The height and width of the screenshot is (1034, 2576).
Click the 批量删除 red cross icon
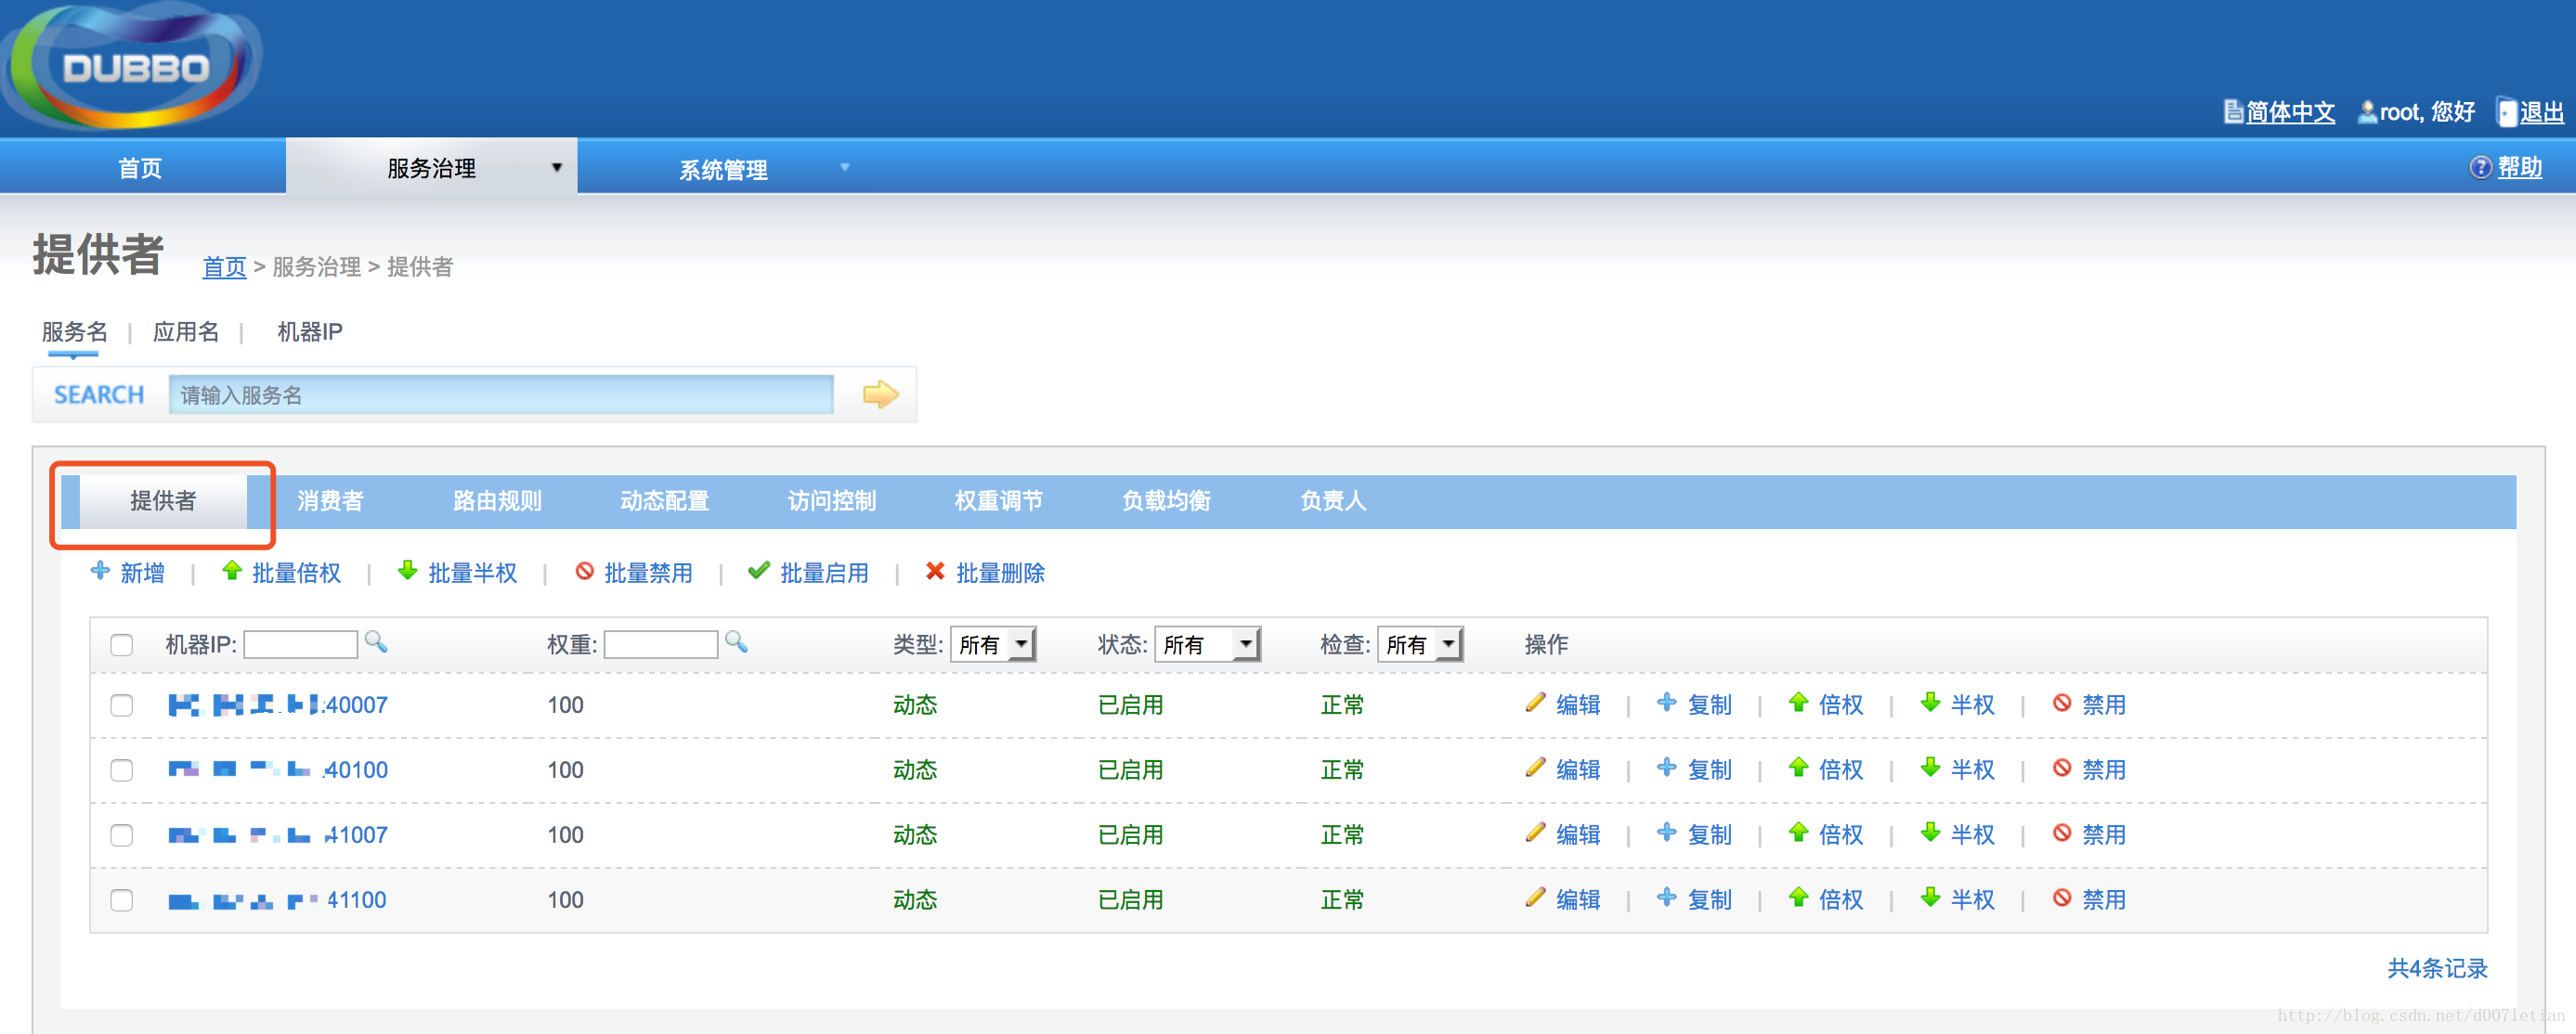pos(935,571)
